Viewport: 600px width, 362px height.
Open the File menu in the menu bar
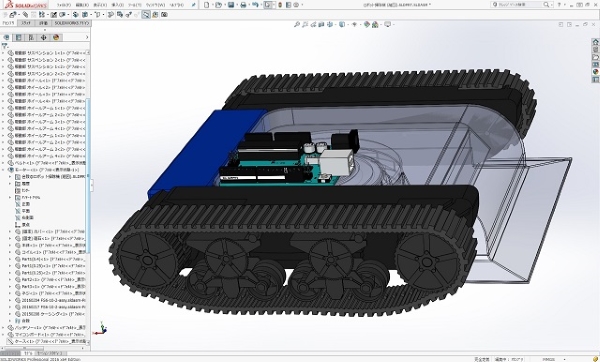[64, 5]
